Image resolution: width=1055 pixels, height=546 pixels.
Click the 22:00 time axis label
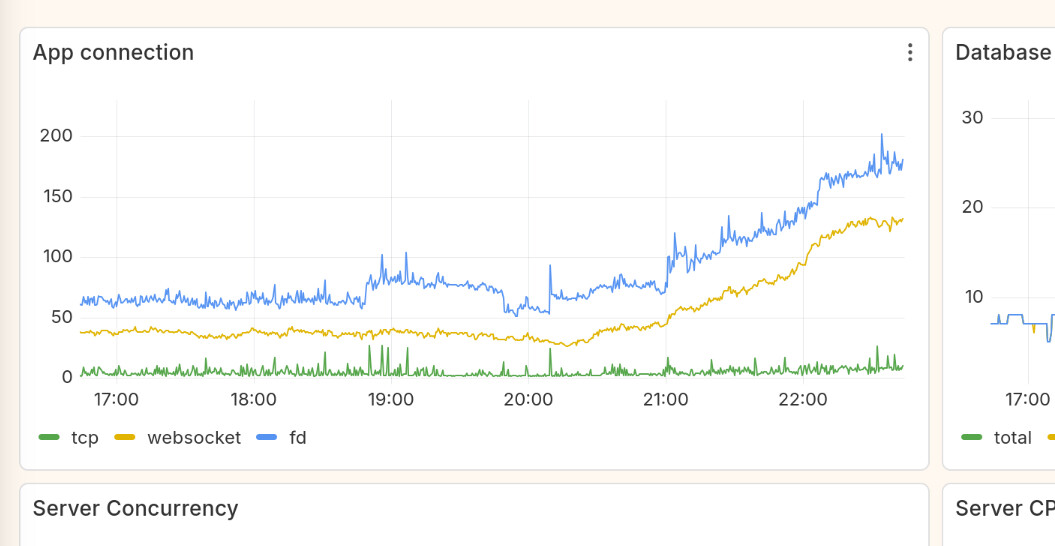(803, 400)
